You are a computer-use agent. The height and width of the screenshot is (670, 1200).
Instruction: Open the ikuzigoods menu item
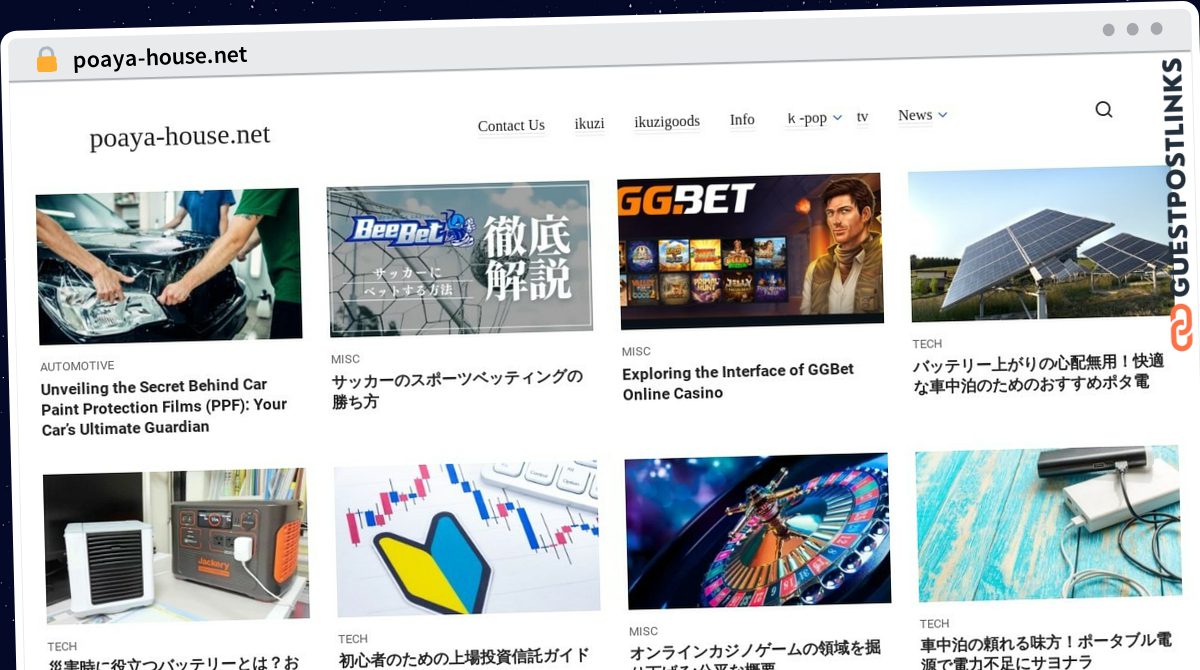pos(667,121)
